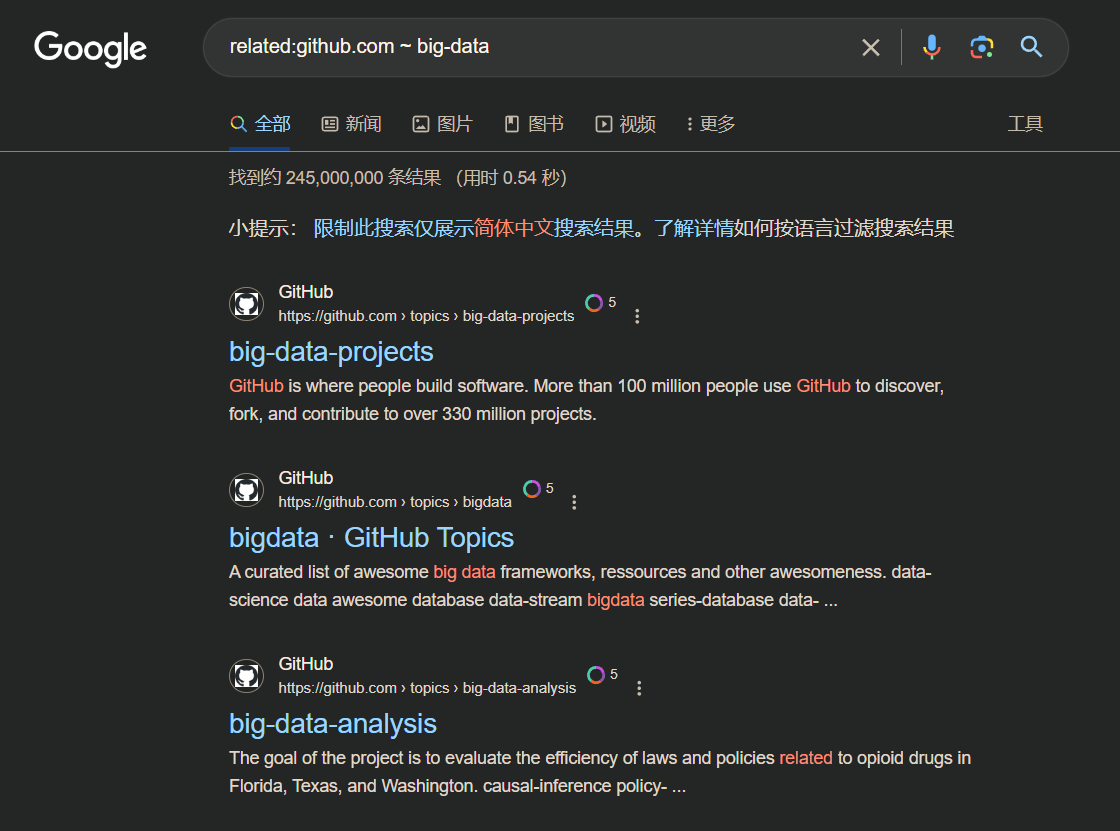Click GitHub favicon of bigdata result

[246, 490]
